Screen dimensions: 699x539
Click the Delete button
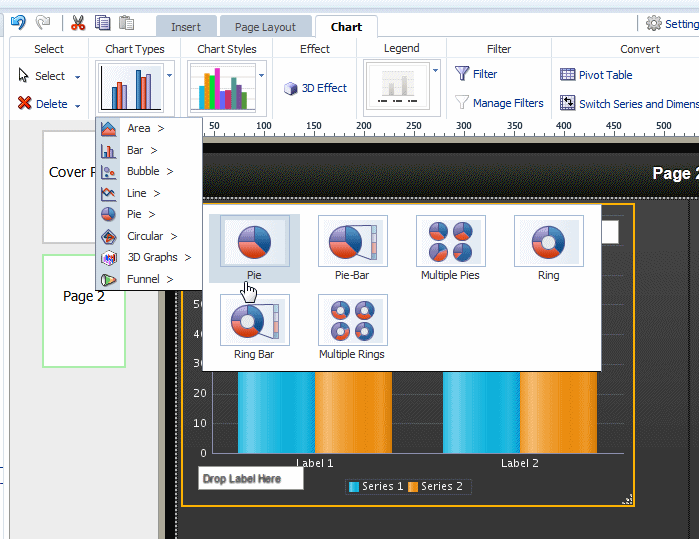pos(43,104)
